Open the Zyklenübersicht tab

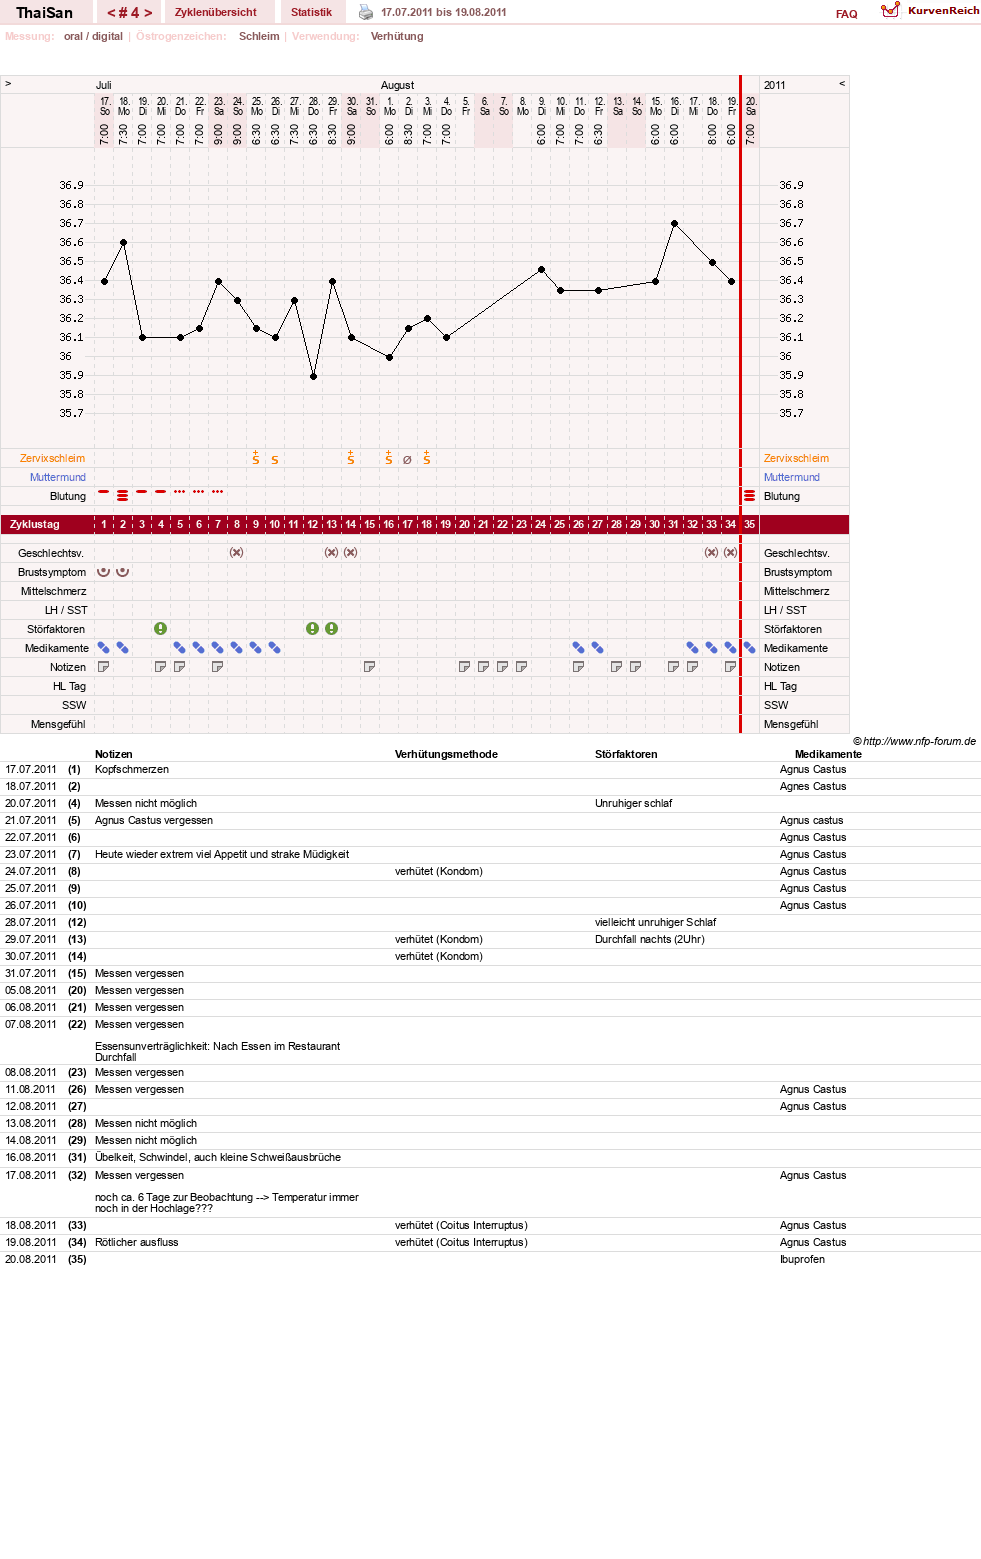pyautogui.click(x=216, y=12)
